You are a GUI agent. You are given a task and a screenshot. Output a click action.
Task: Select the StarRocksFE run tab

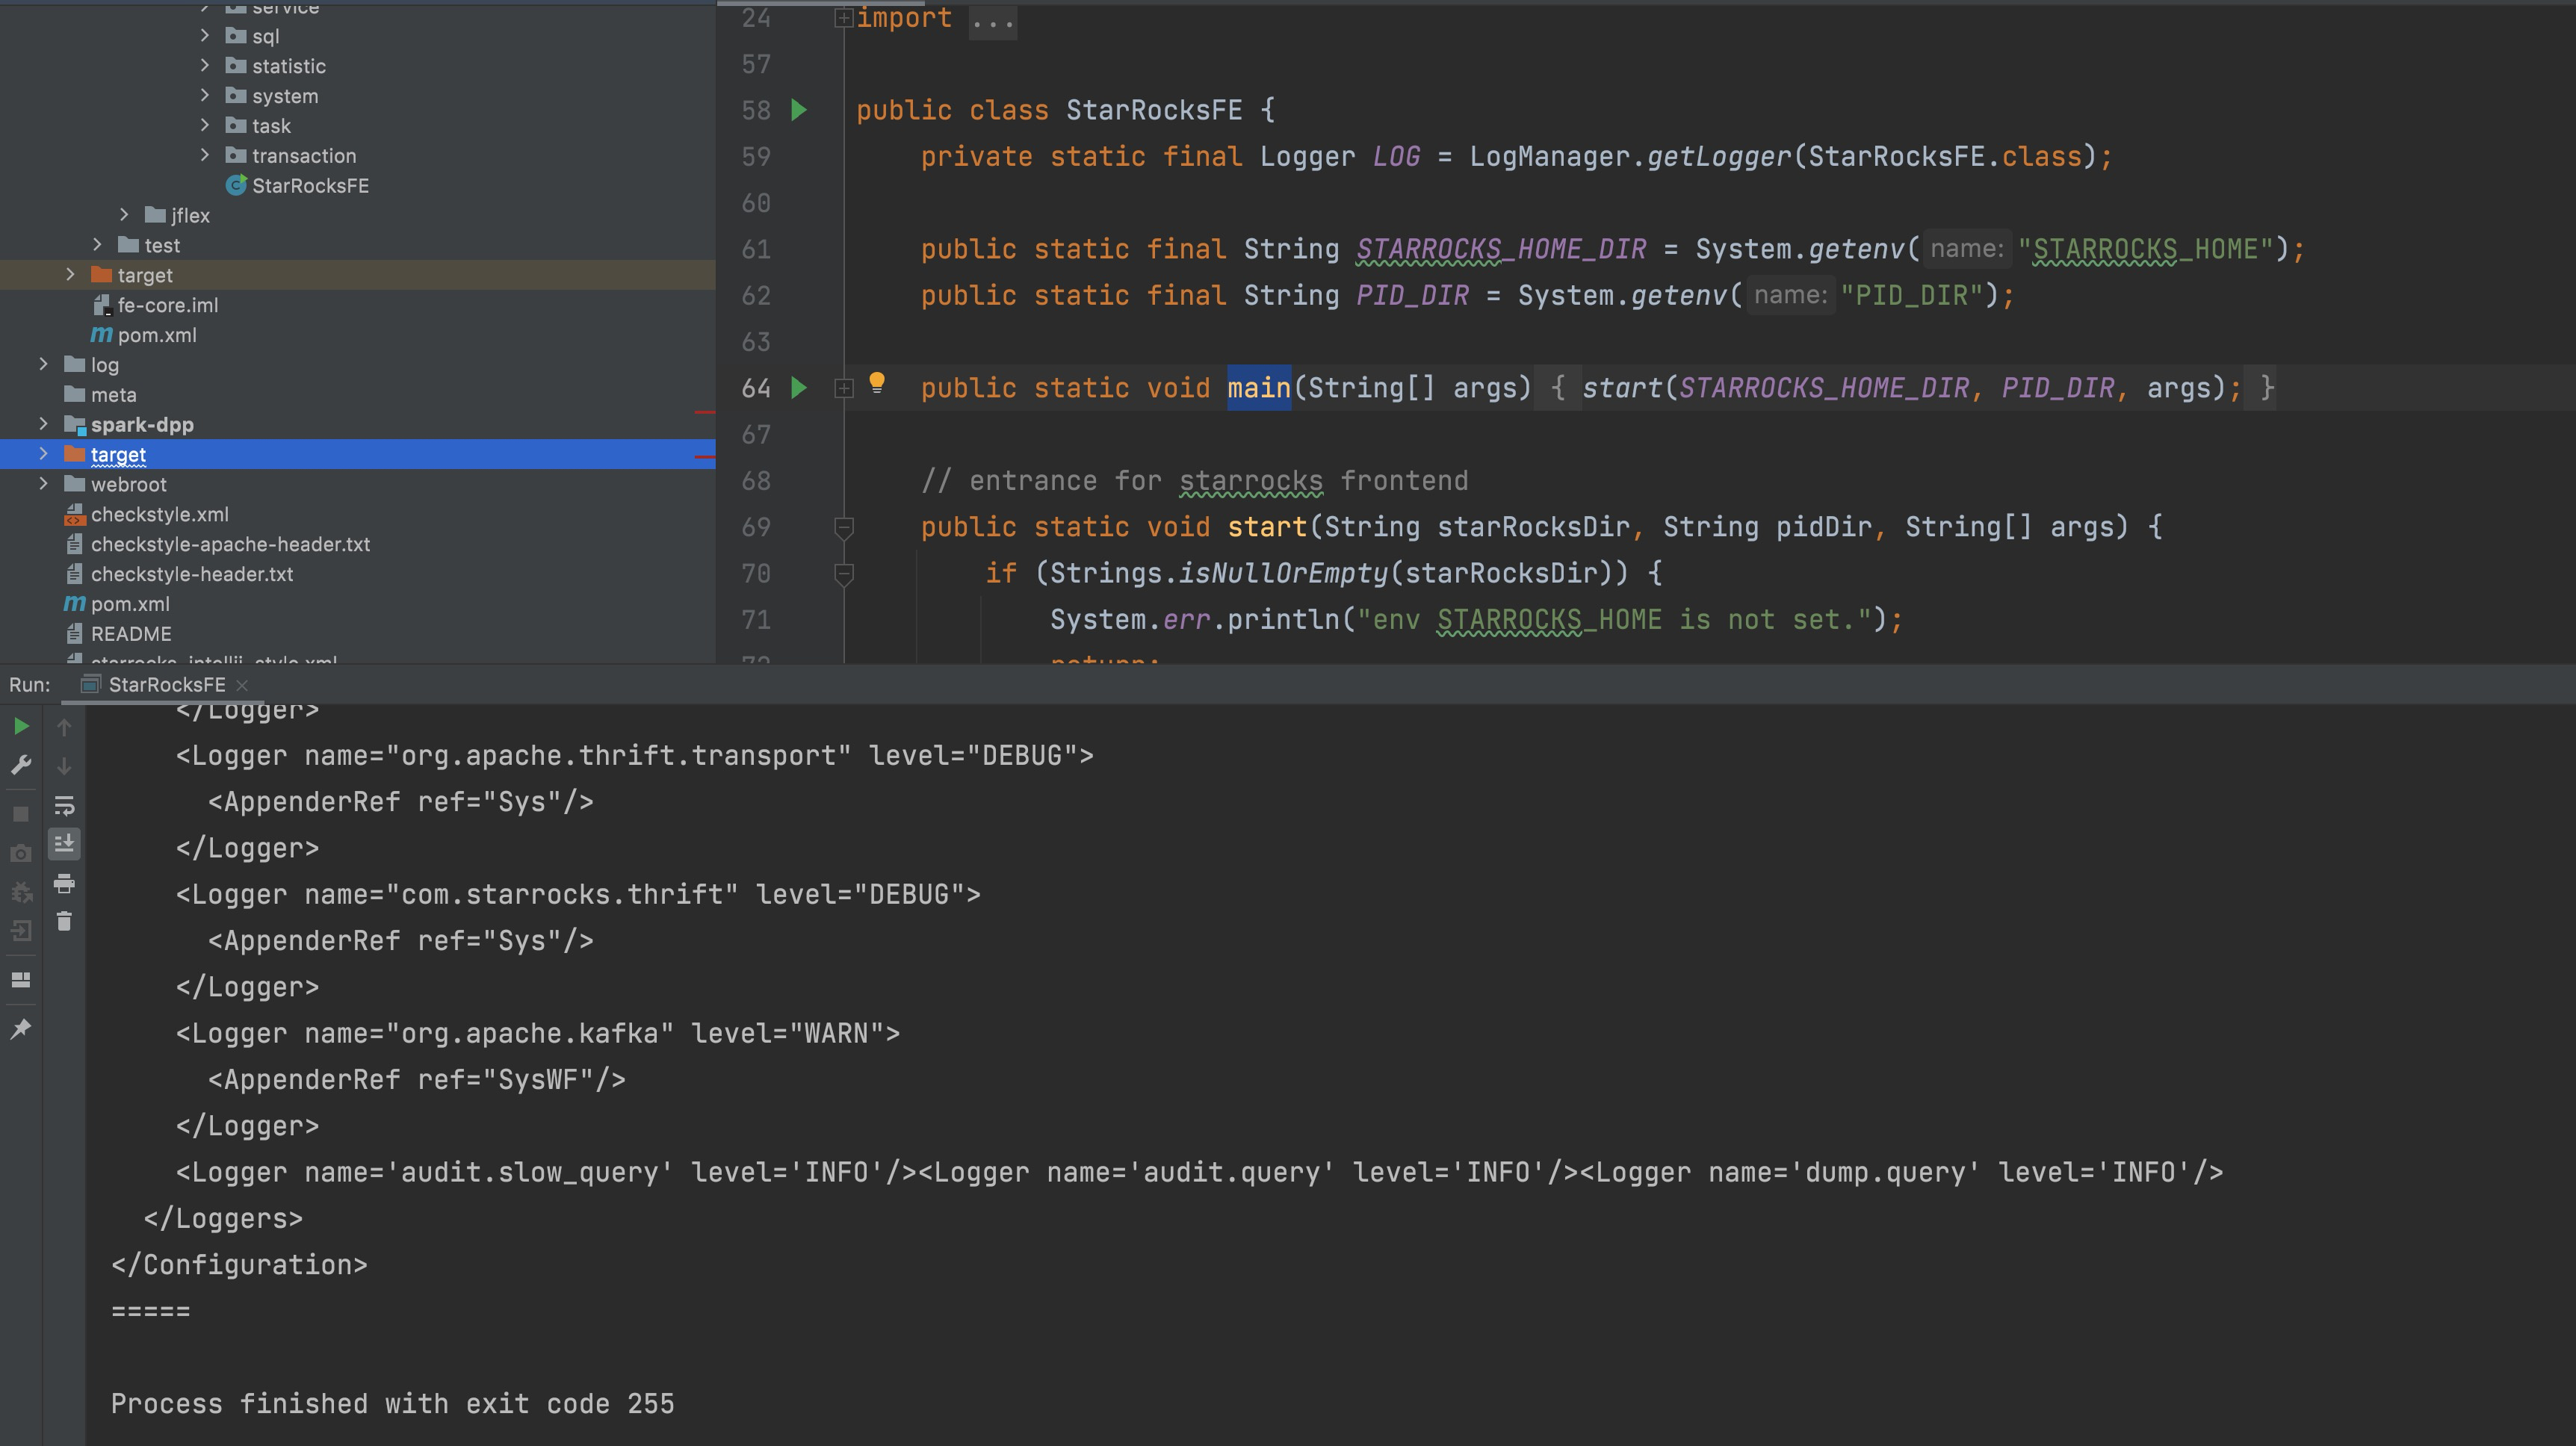(166, 685)
